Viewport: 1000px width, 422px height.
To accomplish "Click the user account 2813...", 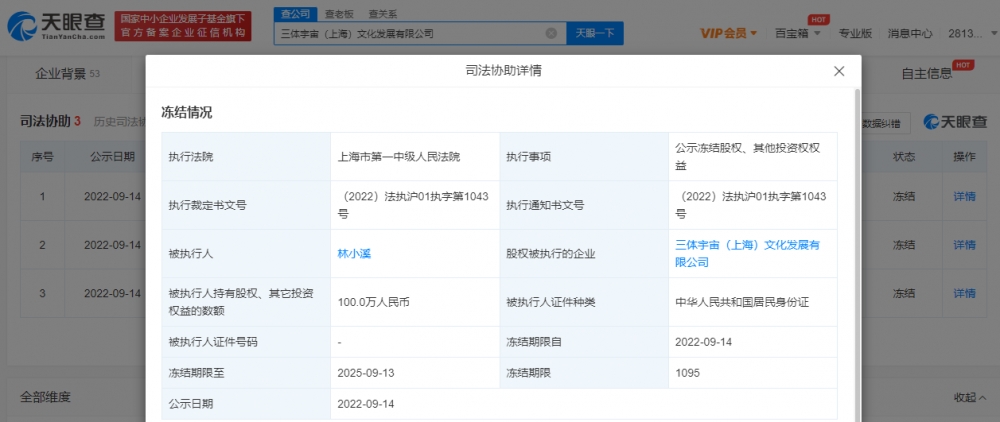I will [965, 34].
